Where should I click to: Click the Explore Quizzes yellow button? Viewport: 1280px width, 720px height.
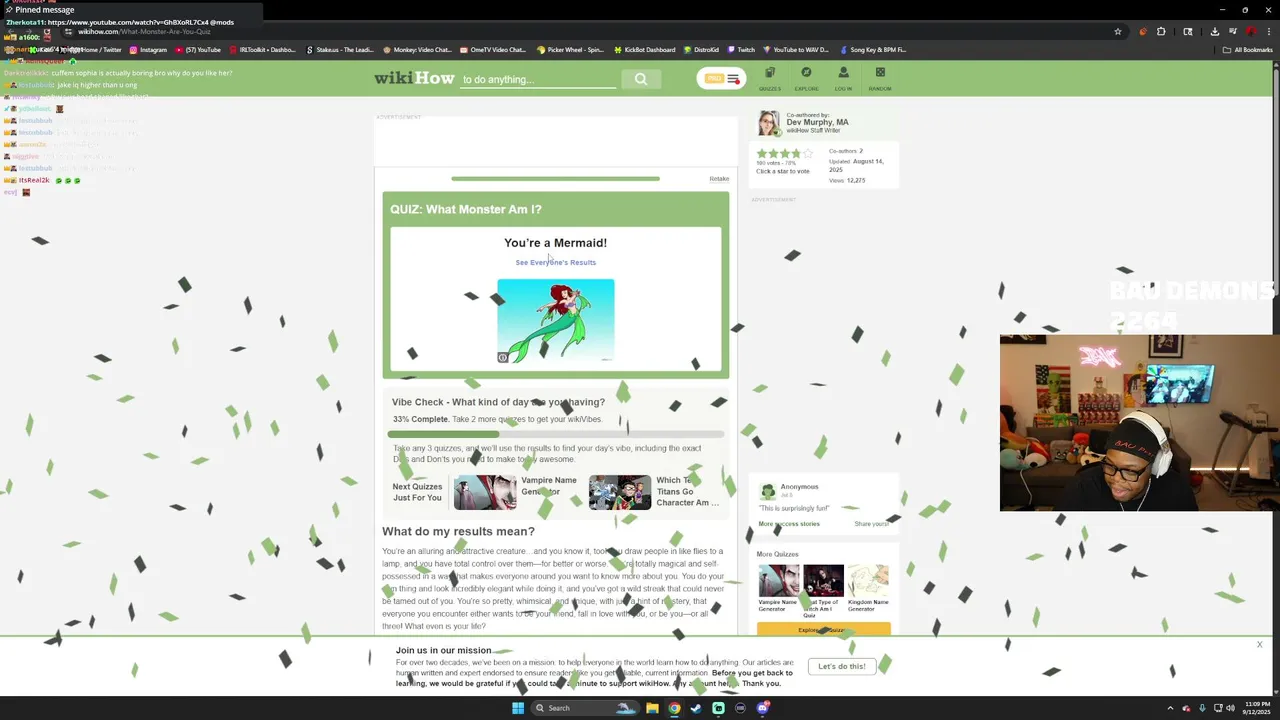(823, 630)
